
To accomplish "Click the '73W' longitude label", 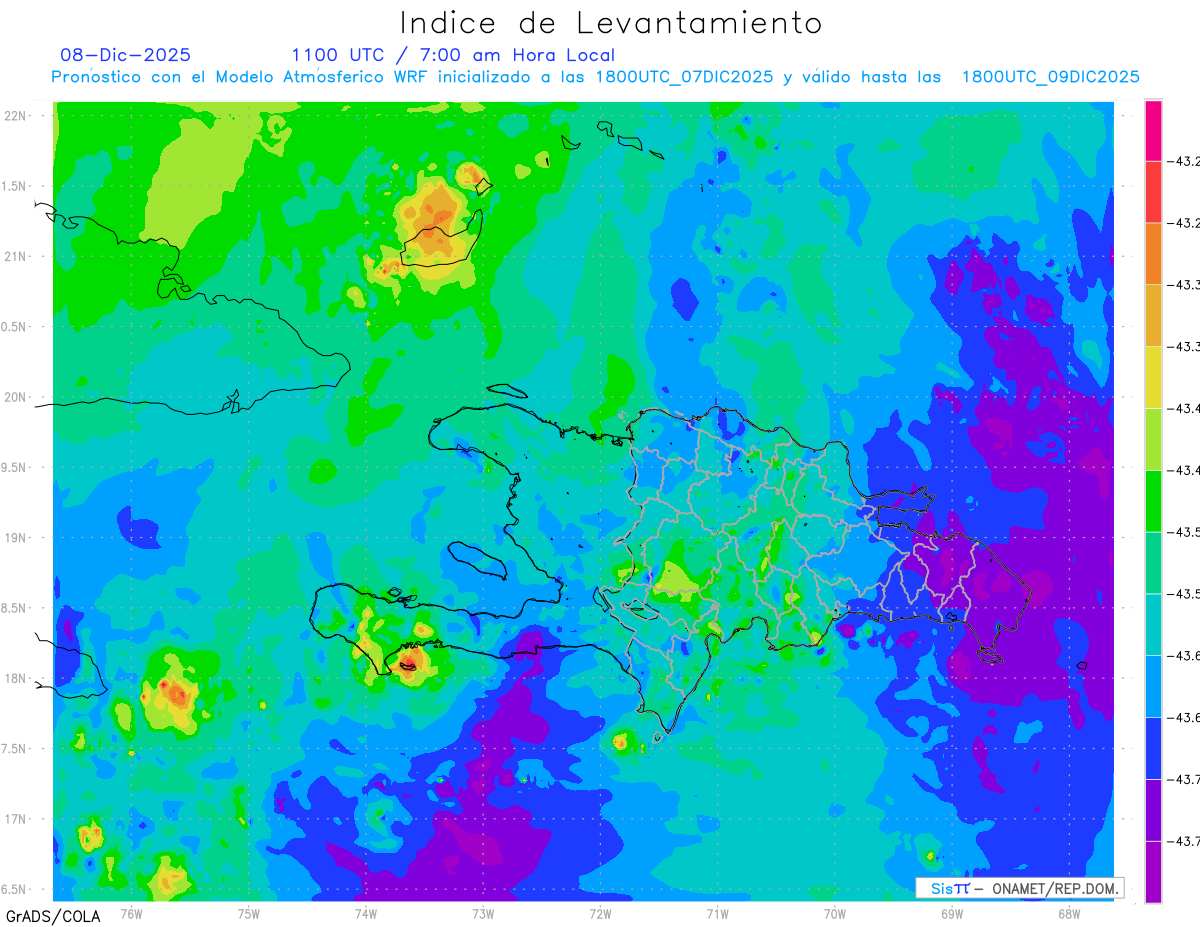I will click(483, 913).
